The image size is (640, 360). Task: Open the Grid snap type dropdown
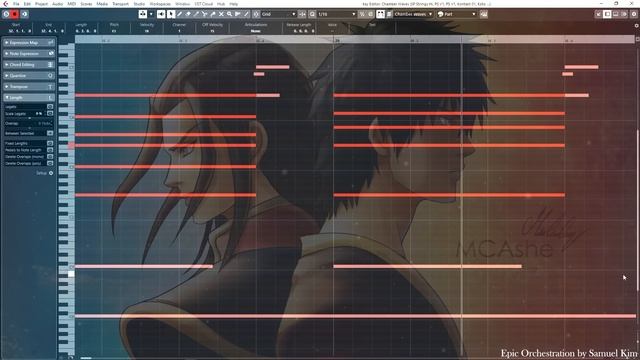(x=279, y=14)
